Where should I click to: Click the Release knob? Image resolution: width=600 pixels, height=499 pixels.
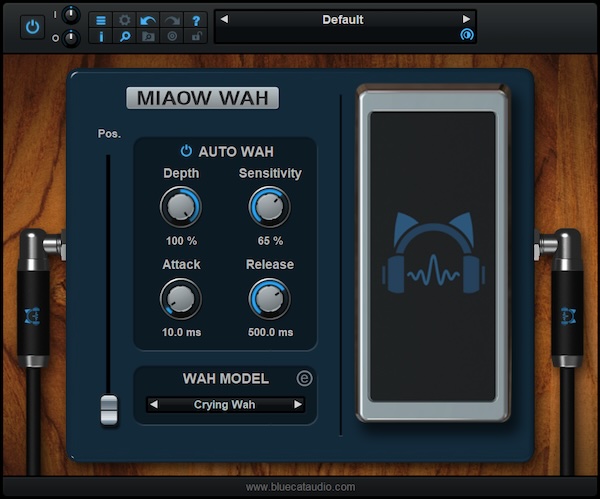tap(270, 299)
